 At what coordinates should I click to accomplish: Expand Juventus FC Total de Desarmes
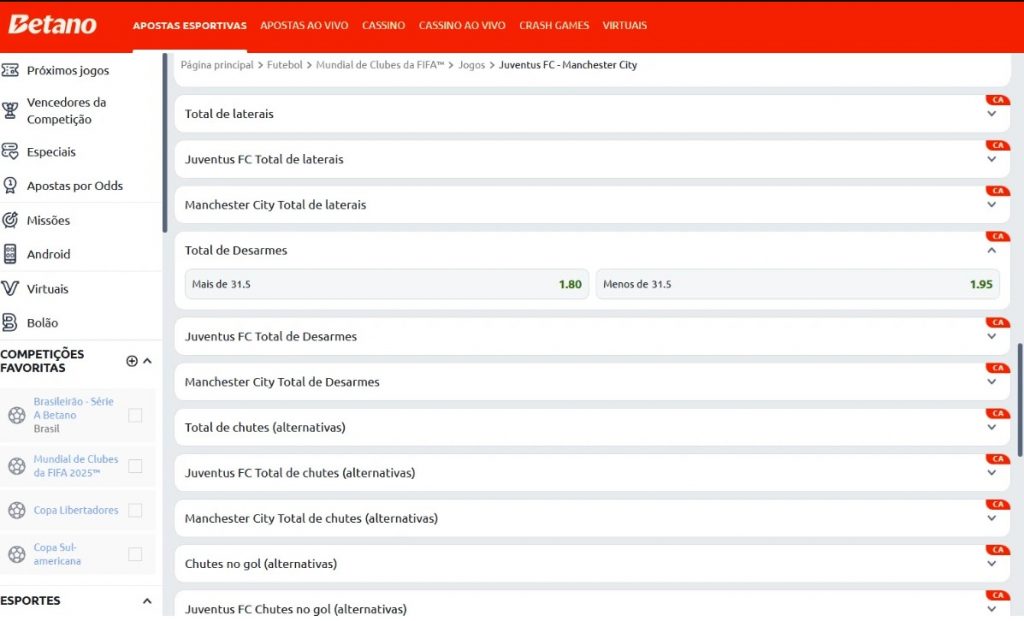point(991,337)
